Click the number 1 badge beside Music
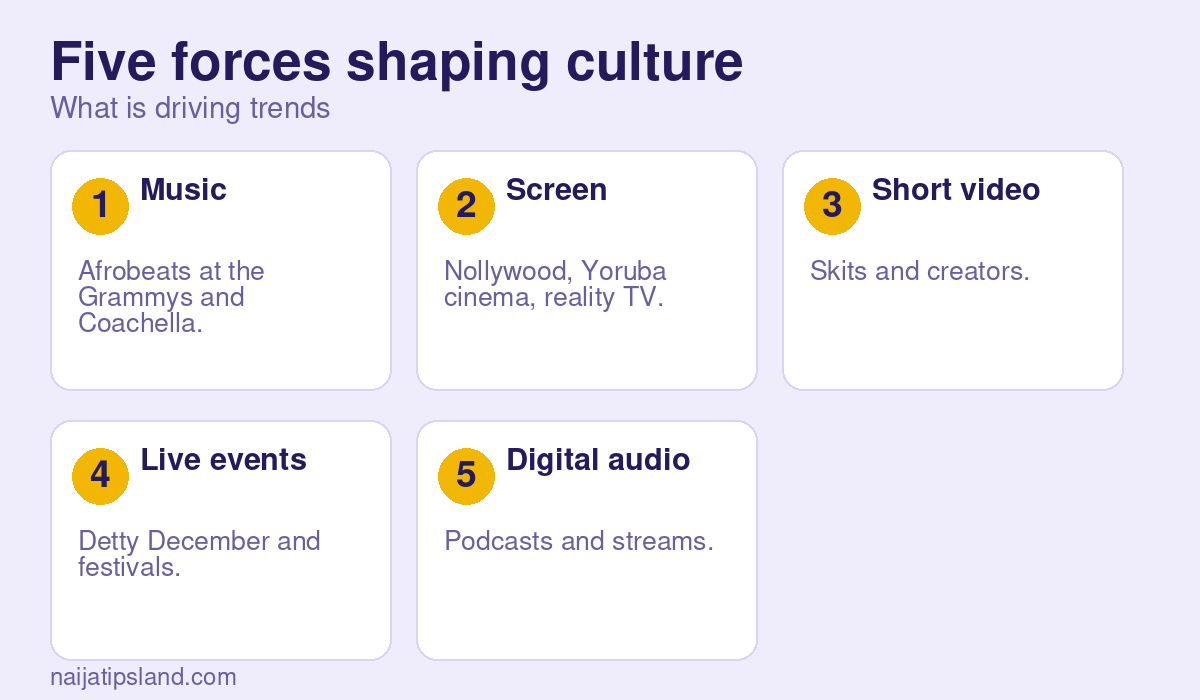The image size is (1200, 700). point(100,206)
